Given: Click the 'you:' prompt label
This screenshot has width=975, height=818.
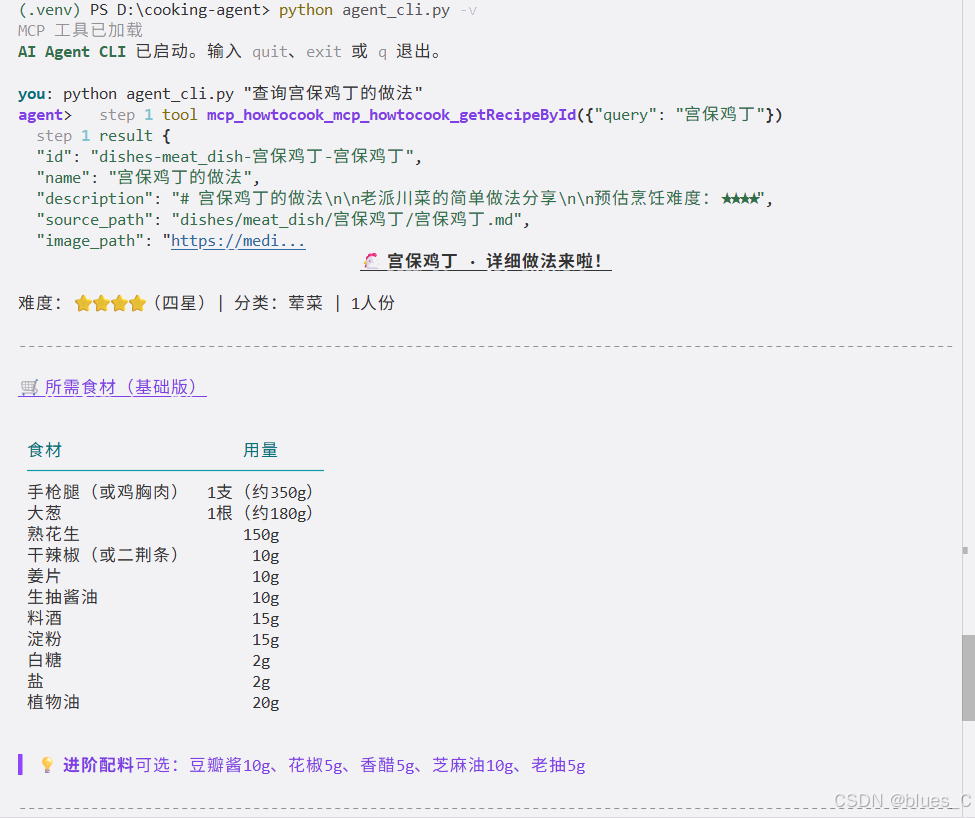Looking at the screenshot, I should [32, 94].
